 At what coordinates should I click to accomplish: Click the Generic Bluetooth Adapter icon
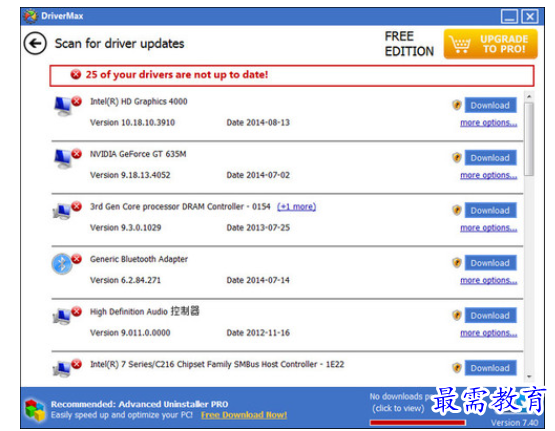tap(62, 264)
